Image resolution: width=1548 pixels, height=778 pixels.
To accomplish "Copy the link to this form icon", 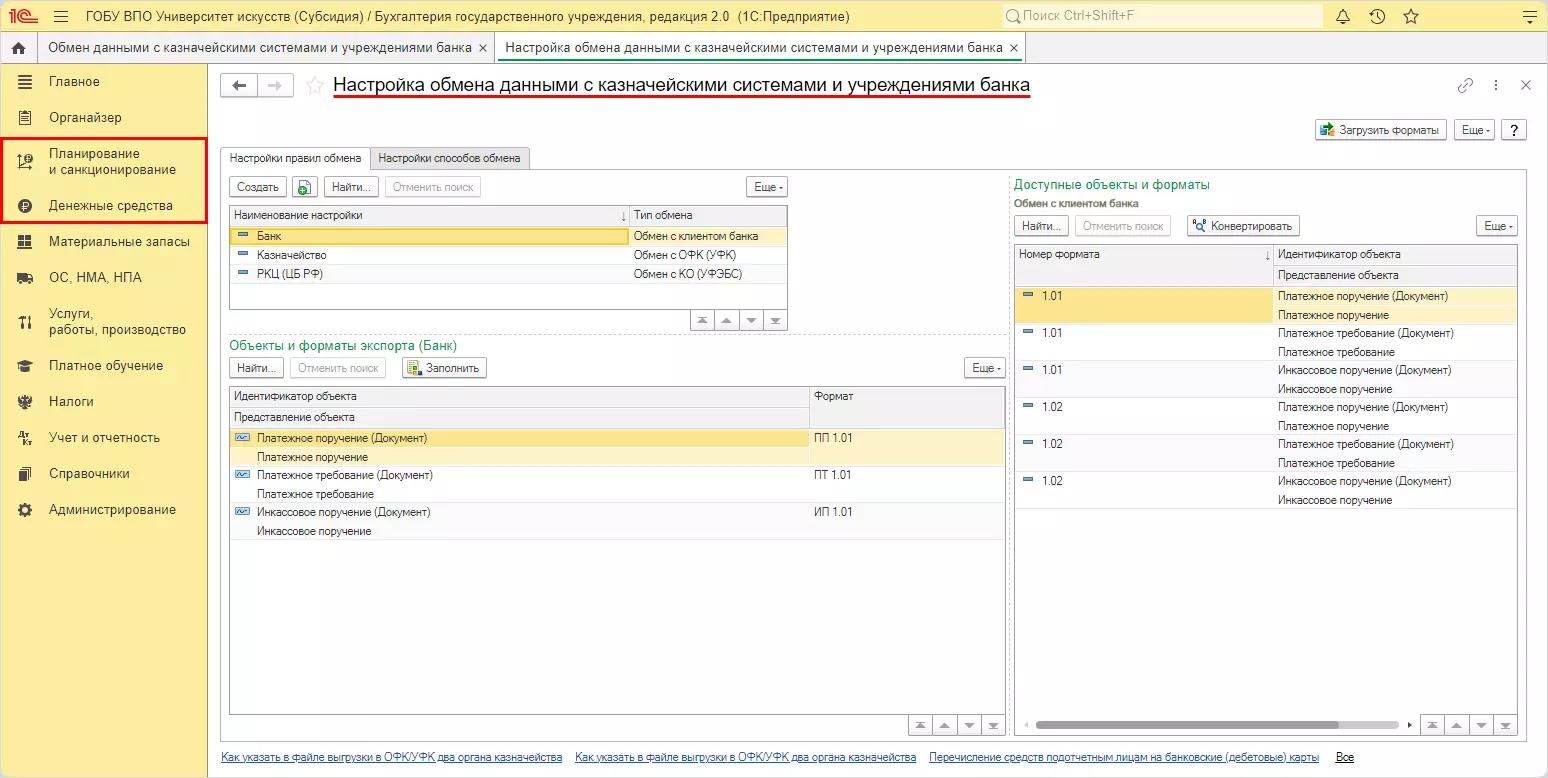I will tap(1465, 86).
